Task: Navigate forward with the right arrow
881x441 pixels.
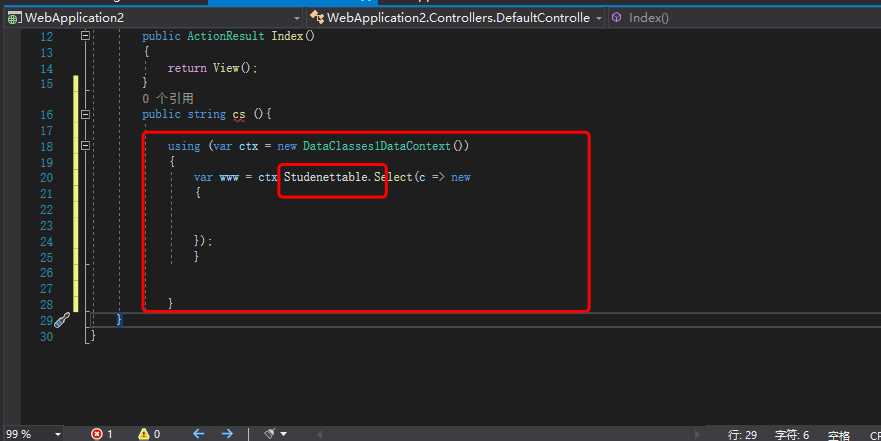Action: [x=228, y=434]
